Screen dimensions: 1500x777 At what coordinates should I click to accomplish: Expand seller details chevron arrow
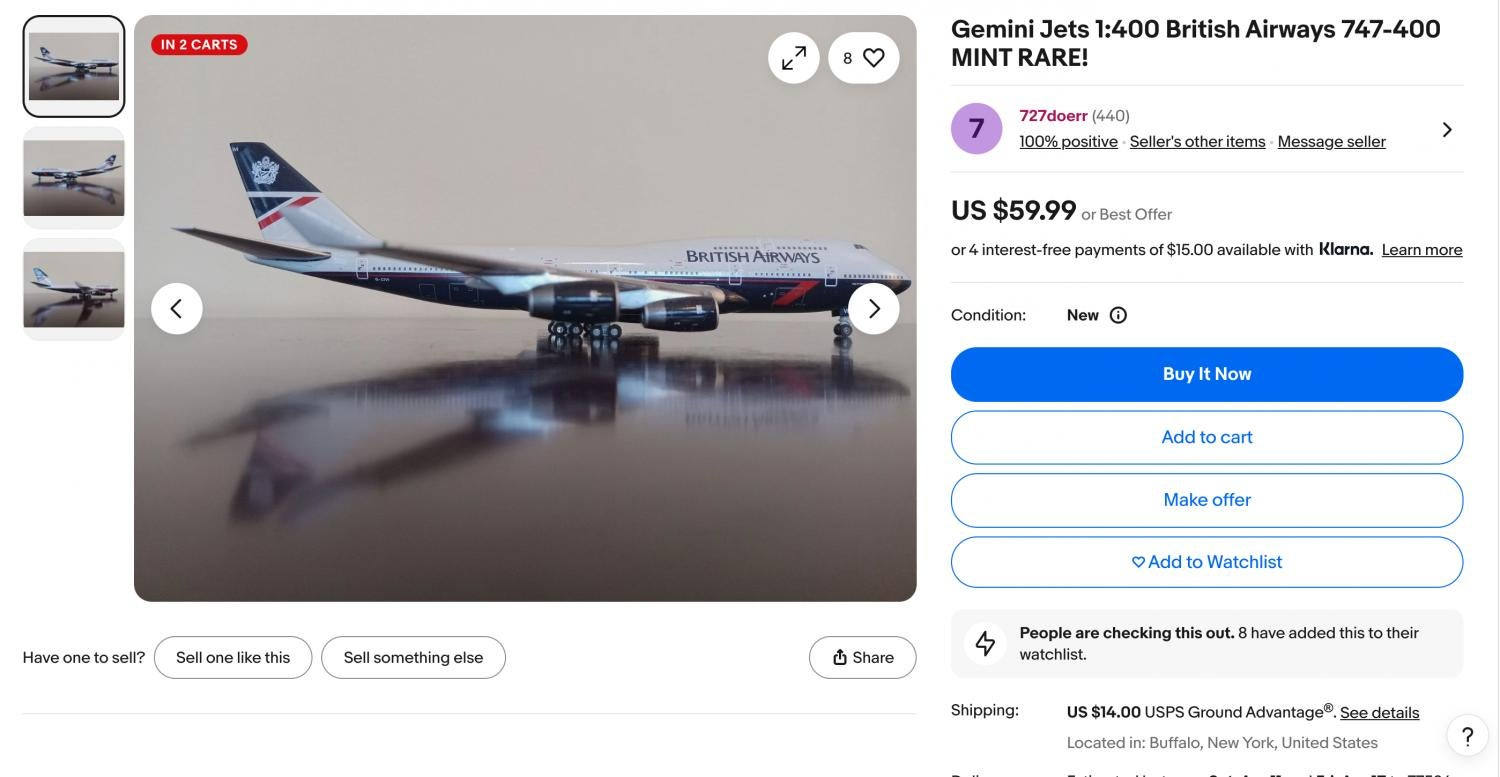1446,129
